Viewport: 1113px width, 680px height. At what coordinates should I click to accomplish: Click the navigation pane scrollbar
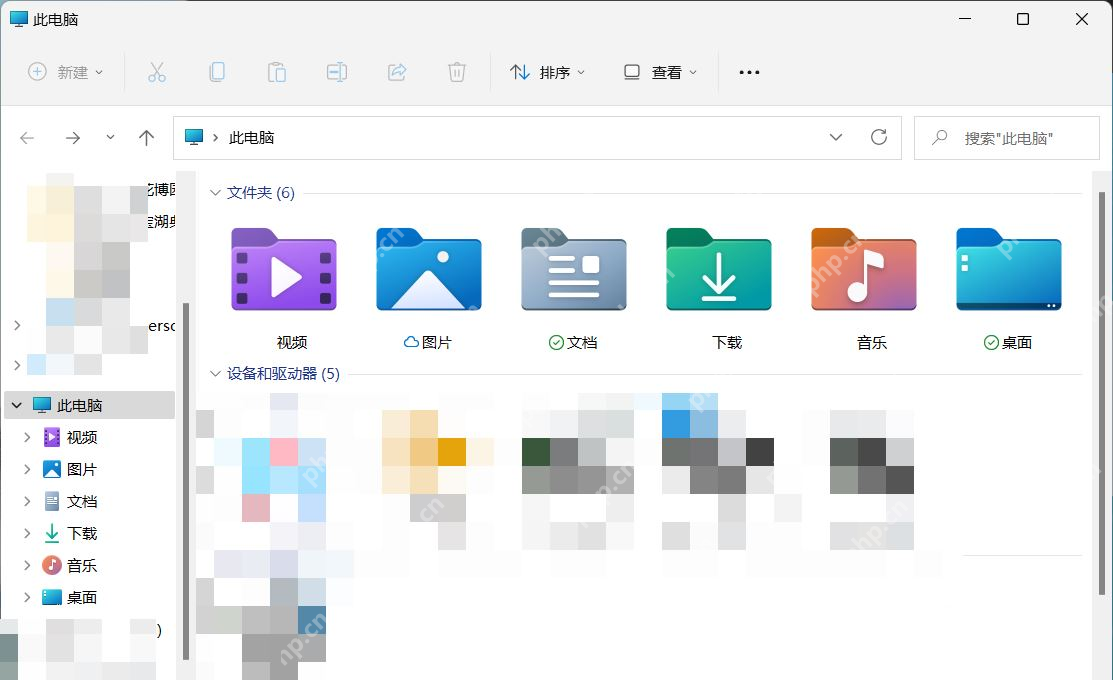[186, 481]
